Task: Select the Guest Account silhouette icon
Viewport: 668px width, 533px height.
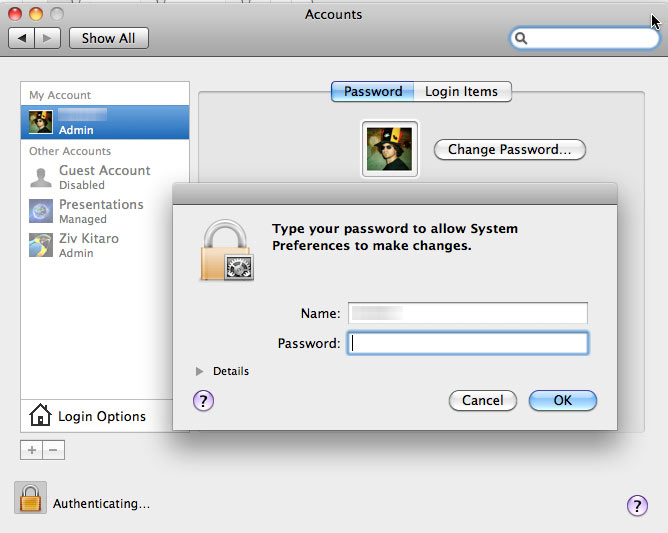Action: (41, 177)
